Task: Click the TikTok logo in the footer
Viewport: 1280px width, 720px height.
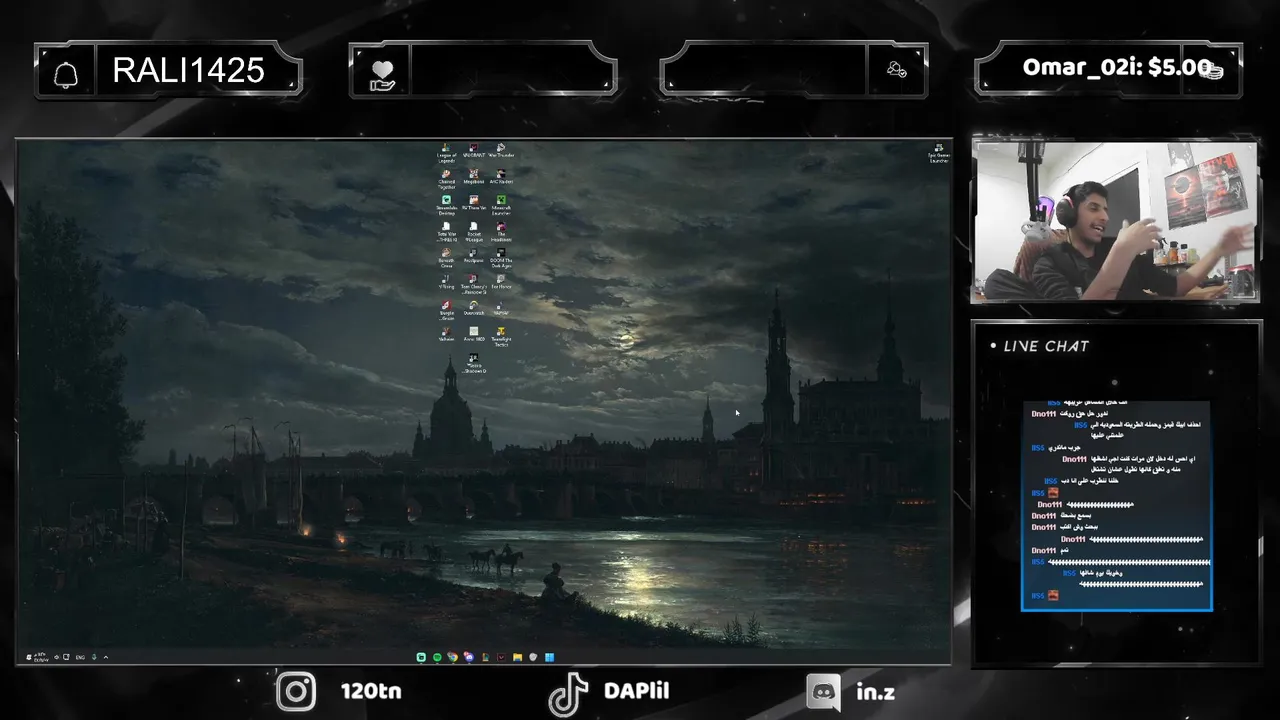Action: [569, 693]
